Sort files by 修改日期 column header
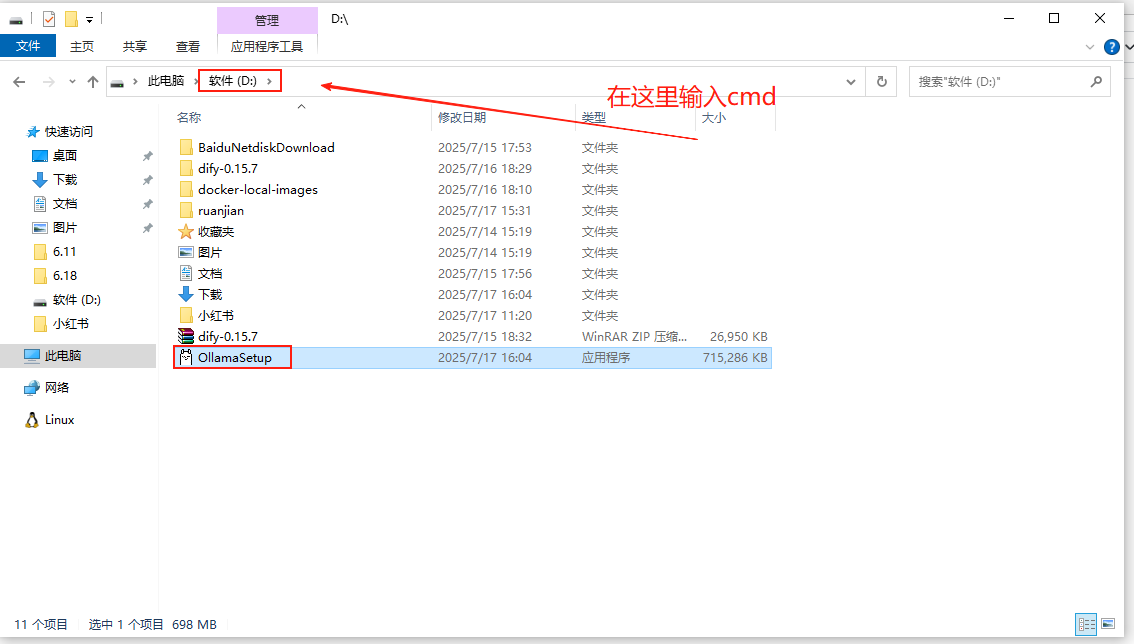 pos(462,117)
